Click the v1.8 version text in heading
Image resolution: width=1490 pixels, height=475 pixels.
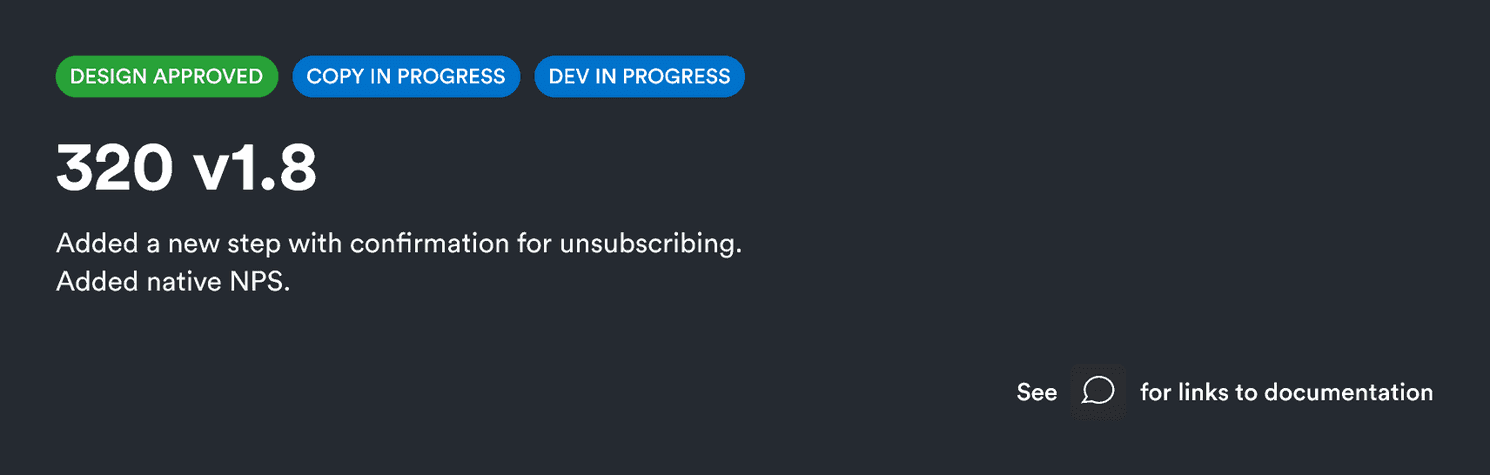(x=256, y=167)
